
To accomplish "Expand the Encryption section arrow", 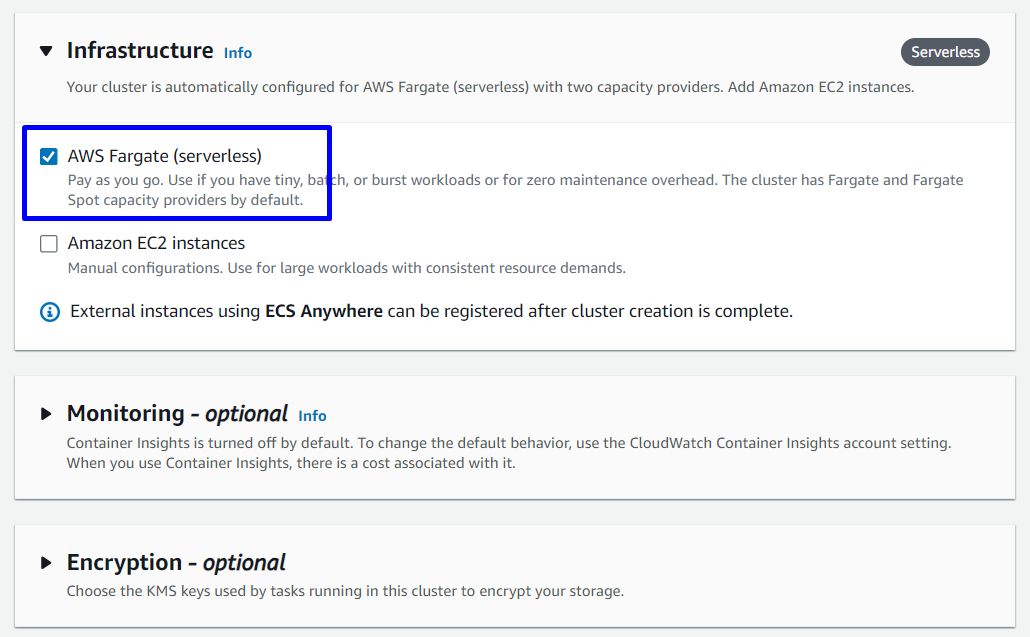I will [46, 563].
